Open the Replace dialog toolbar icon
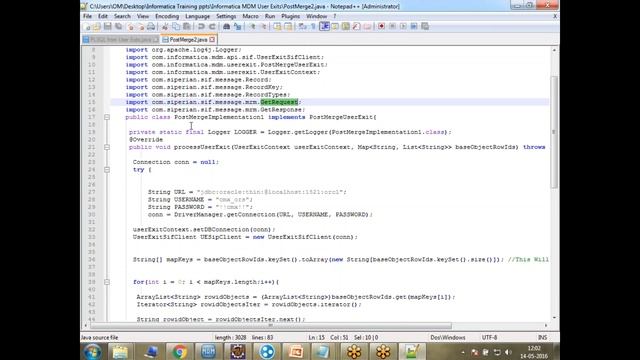 (238, 27)
